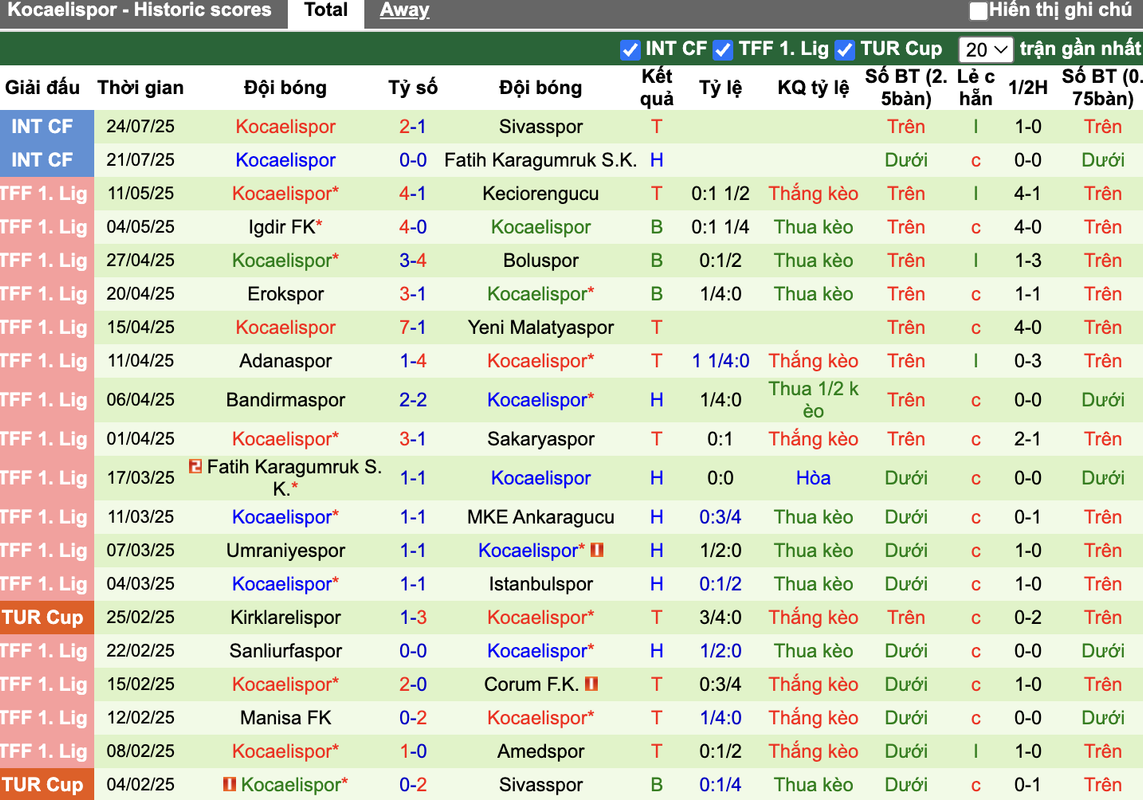
Task: Uncheck the TUR Cup filter checkbox
Action: pyautogui.click(x=844, y=50)
